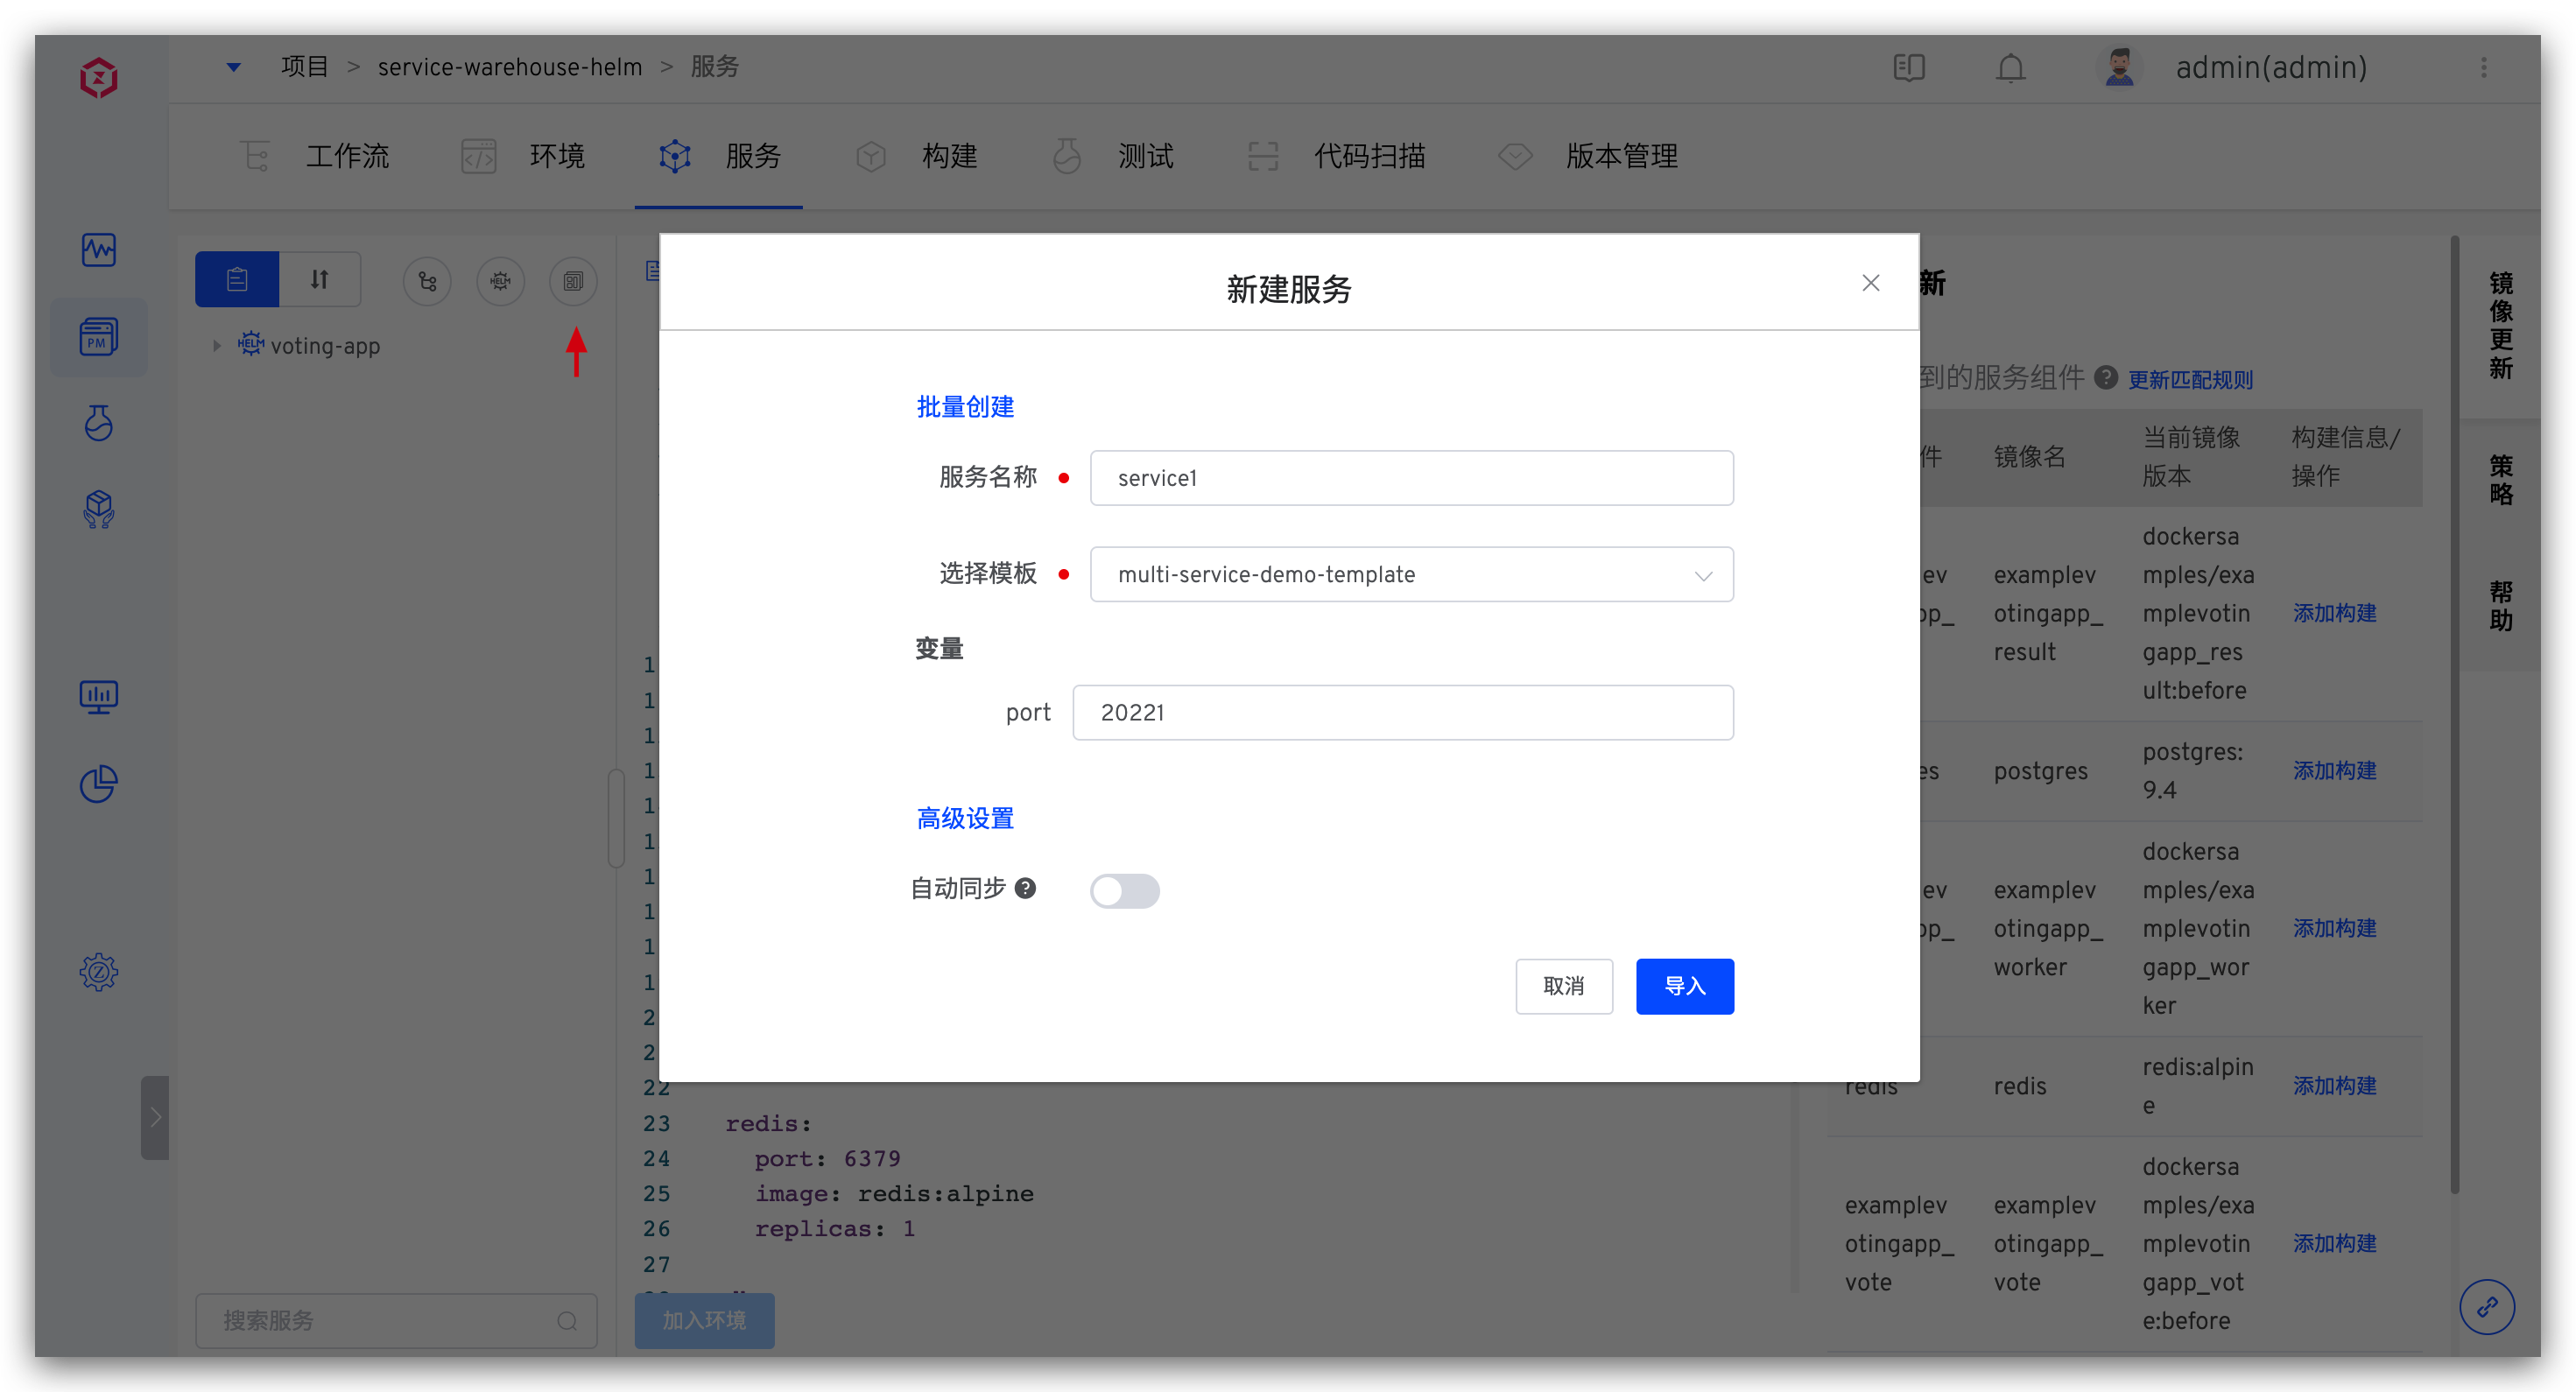
Task: Click the service sort order icon
Action: (319, 280)
